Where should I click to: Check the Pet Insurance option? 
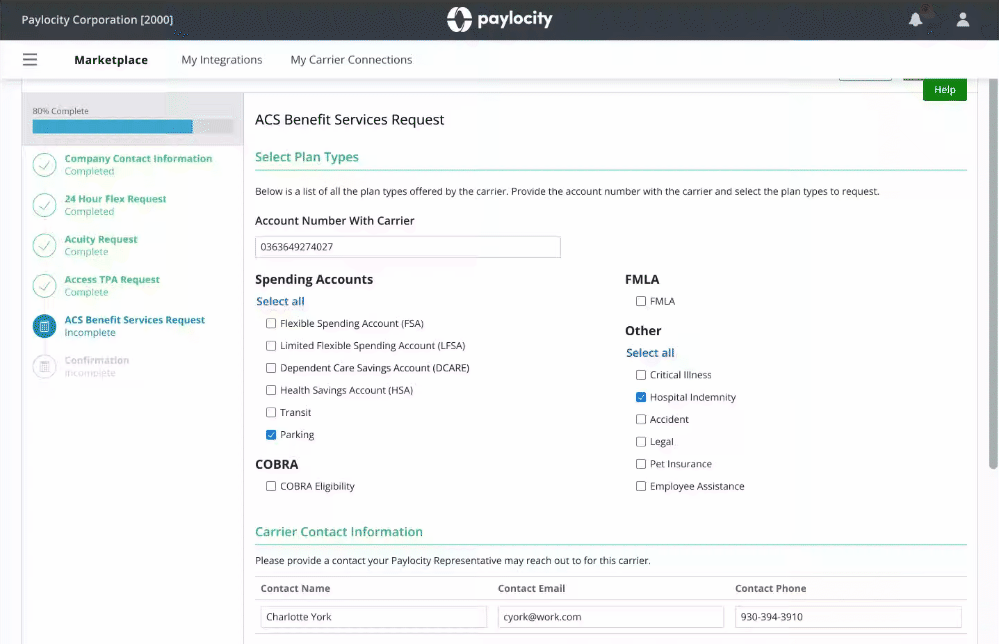[x=641, y=464]
